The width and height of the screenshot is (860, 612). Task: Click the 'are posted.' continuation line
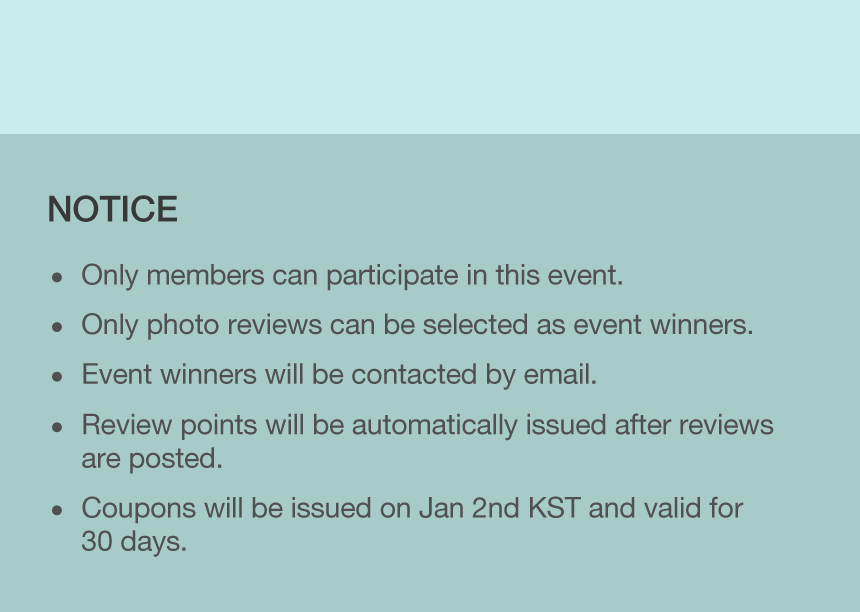(152, 458)
